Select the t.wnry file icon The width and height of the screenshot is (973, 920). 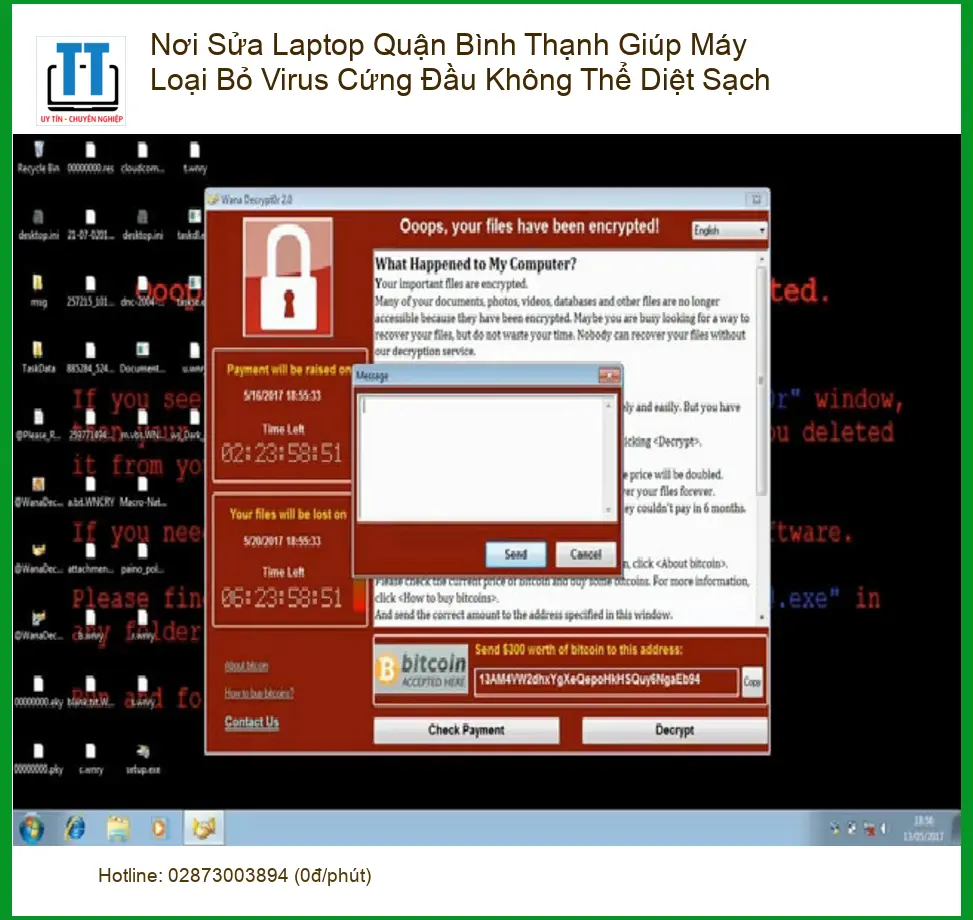(x=195, y=156)
